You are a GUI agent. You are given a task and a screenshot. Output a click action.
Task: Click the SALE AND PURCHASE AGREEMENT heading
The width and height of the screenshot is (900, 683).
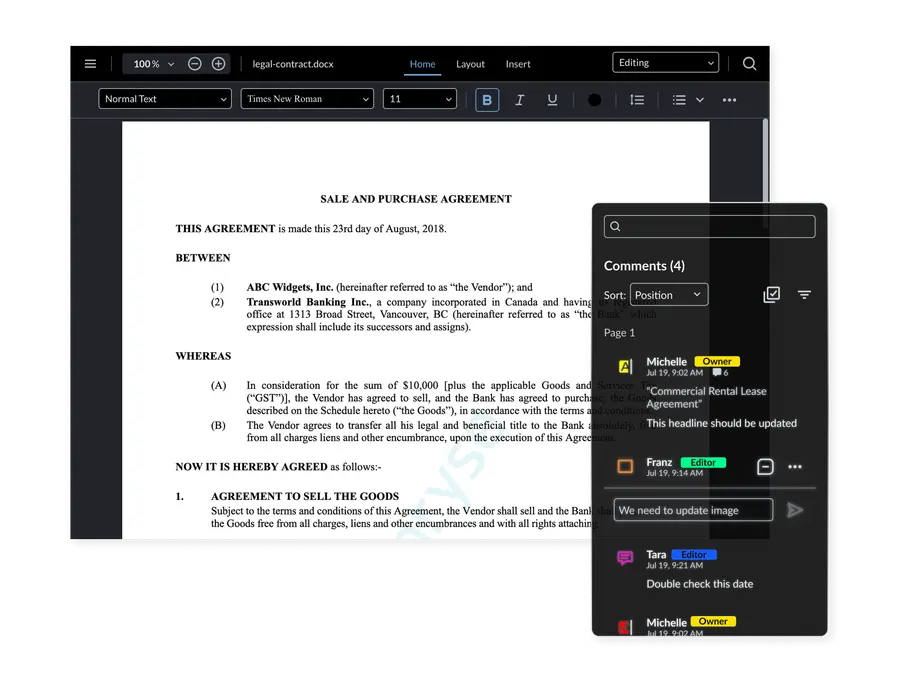coord(416,199)
